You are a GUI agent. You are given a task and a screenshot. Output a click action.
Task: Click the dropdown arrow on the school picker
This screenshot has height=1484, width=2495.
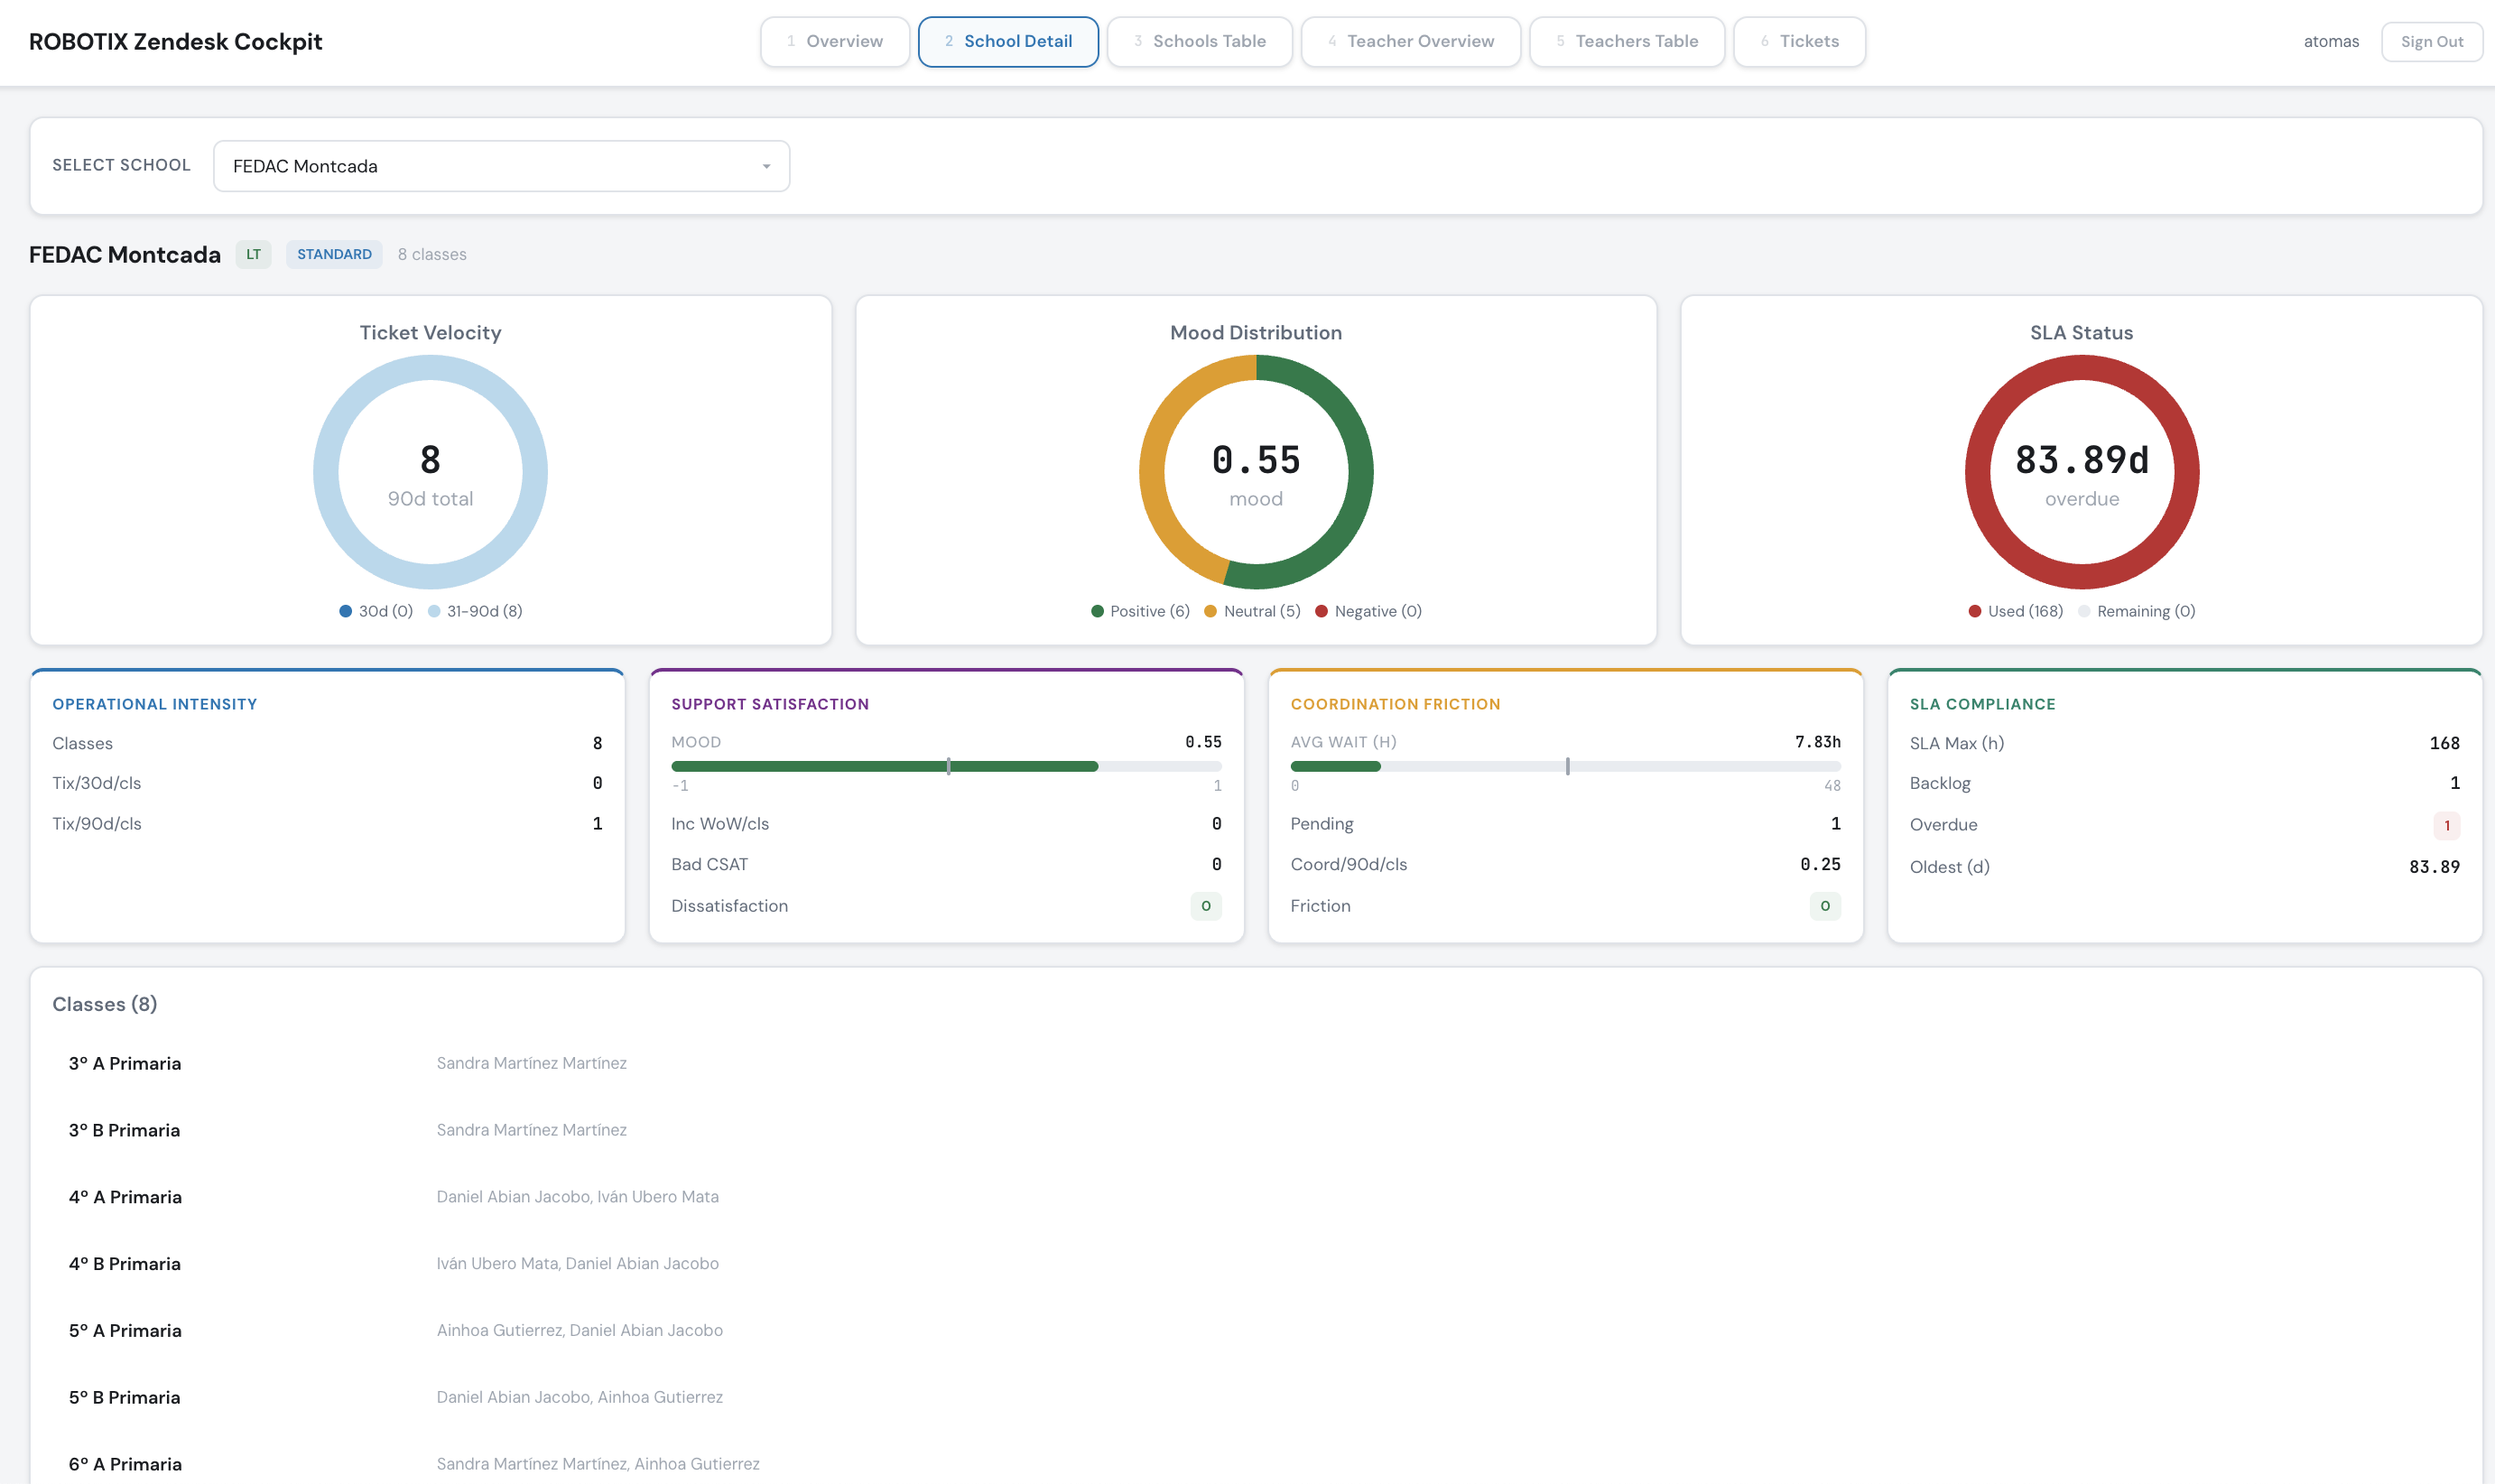pyautogui.click(x=766, y=165)
